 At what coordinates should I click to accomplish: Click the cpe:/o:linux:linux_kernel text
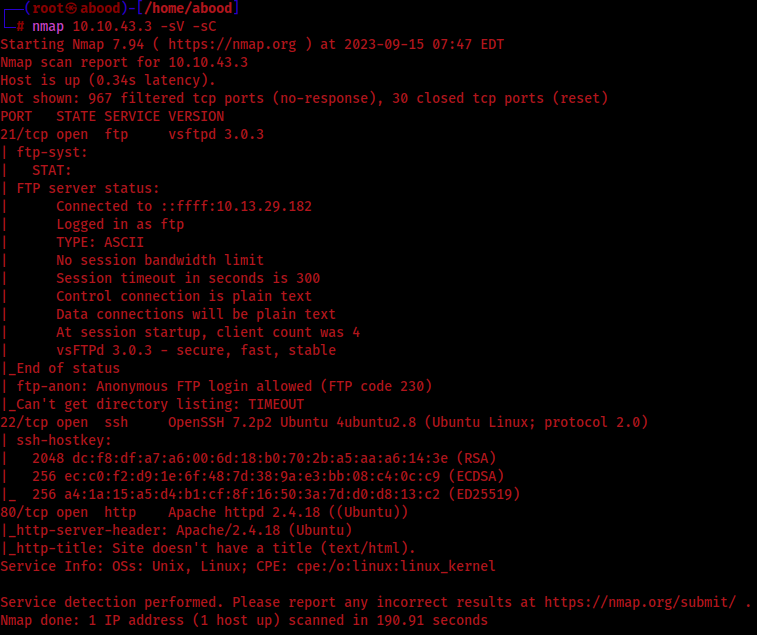396,566
